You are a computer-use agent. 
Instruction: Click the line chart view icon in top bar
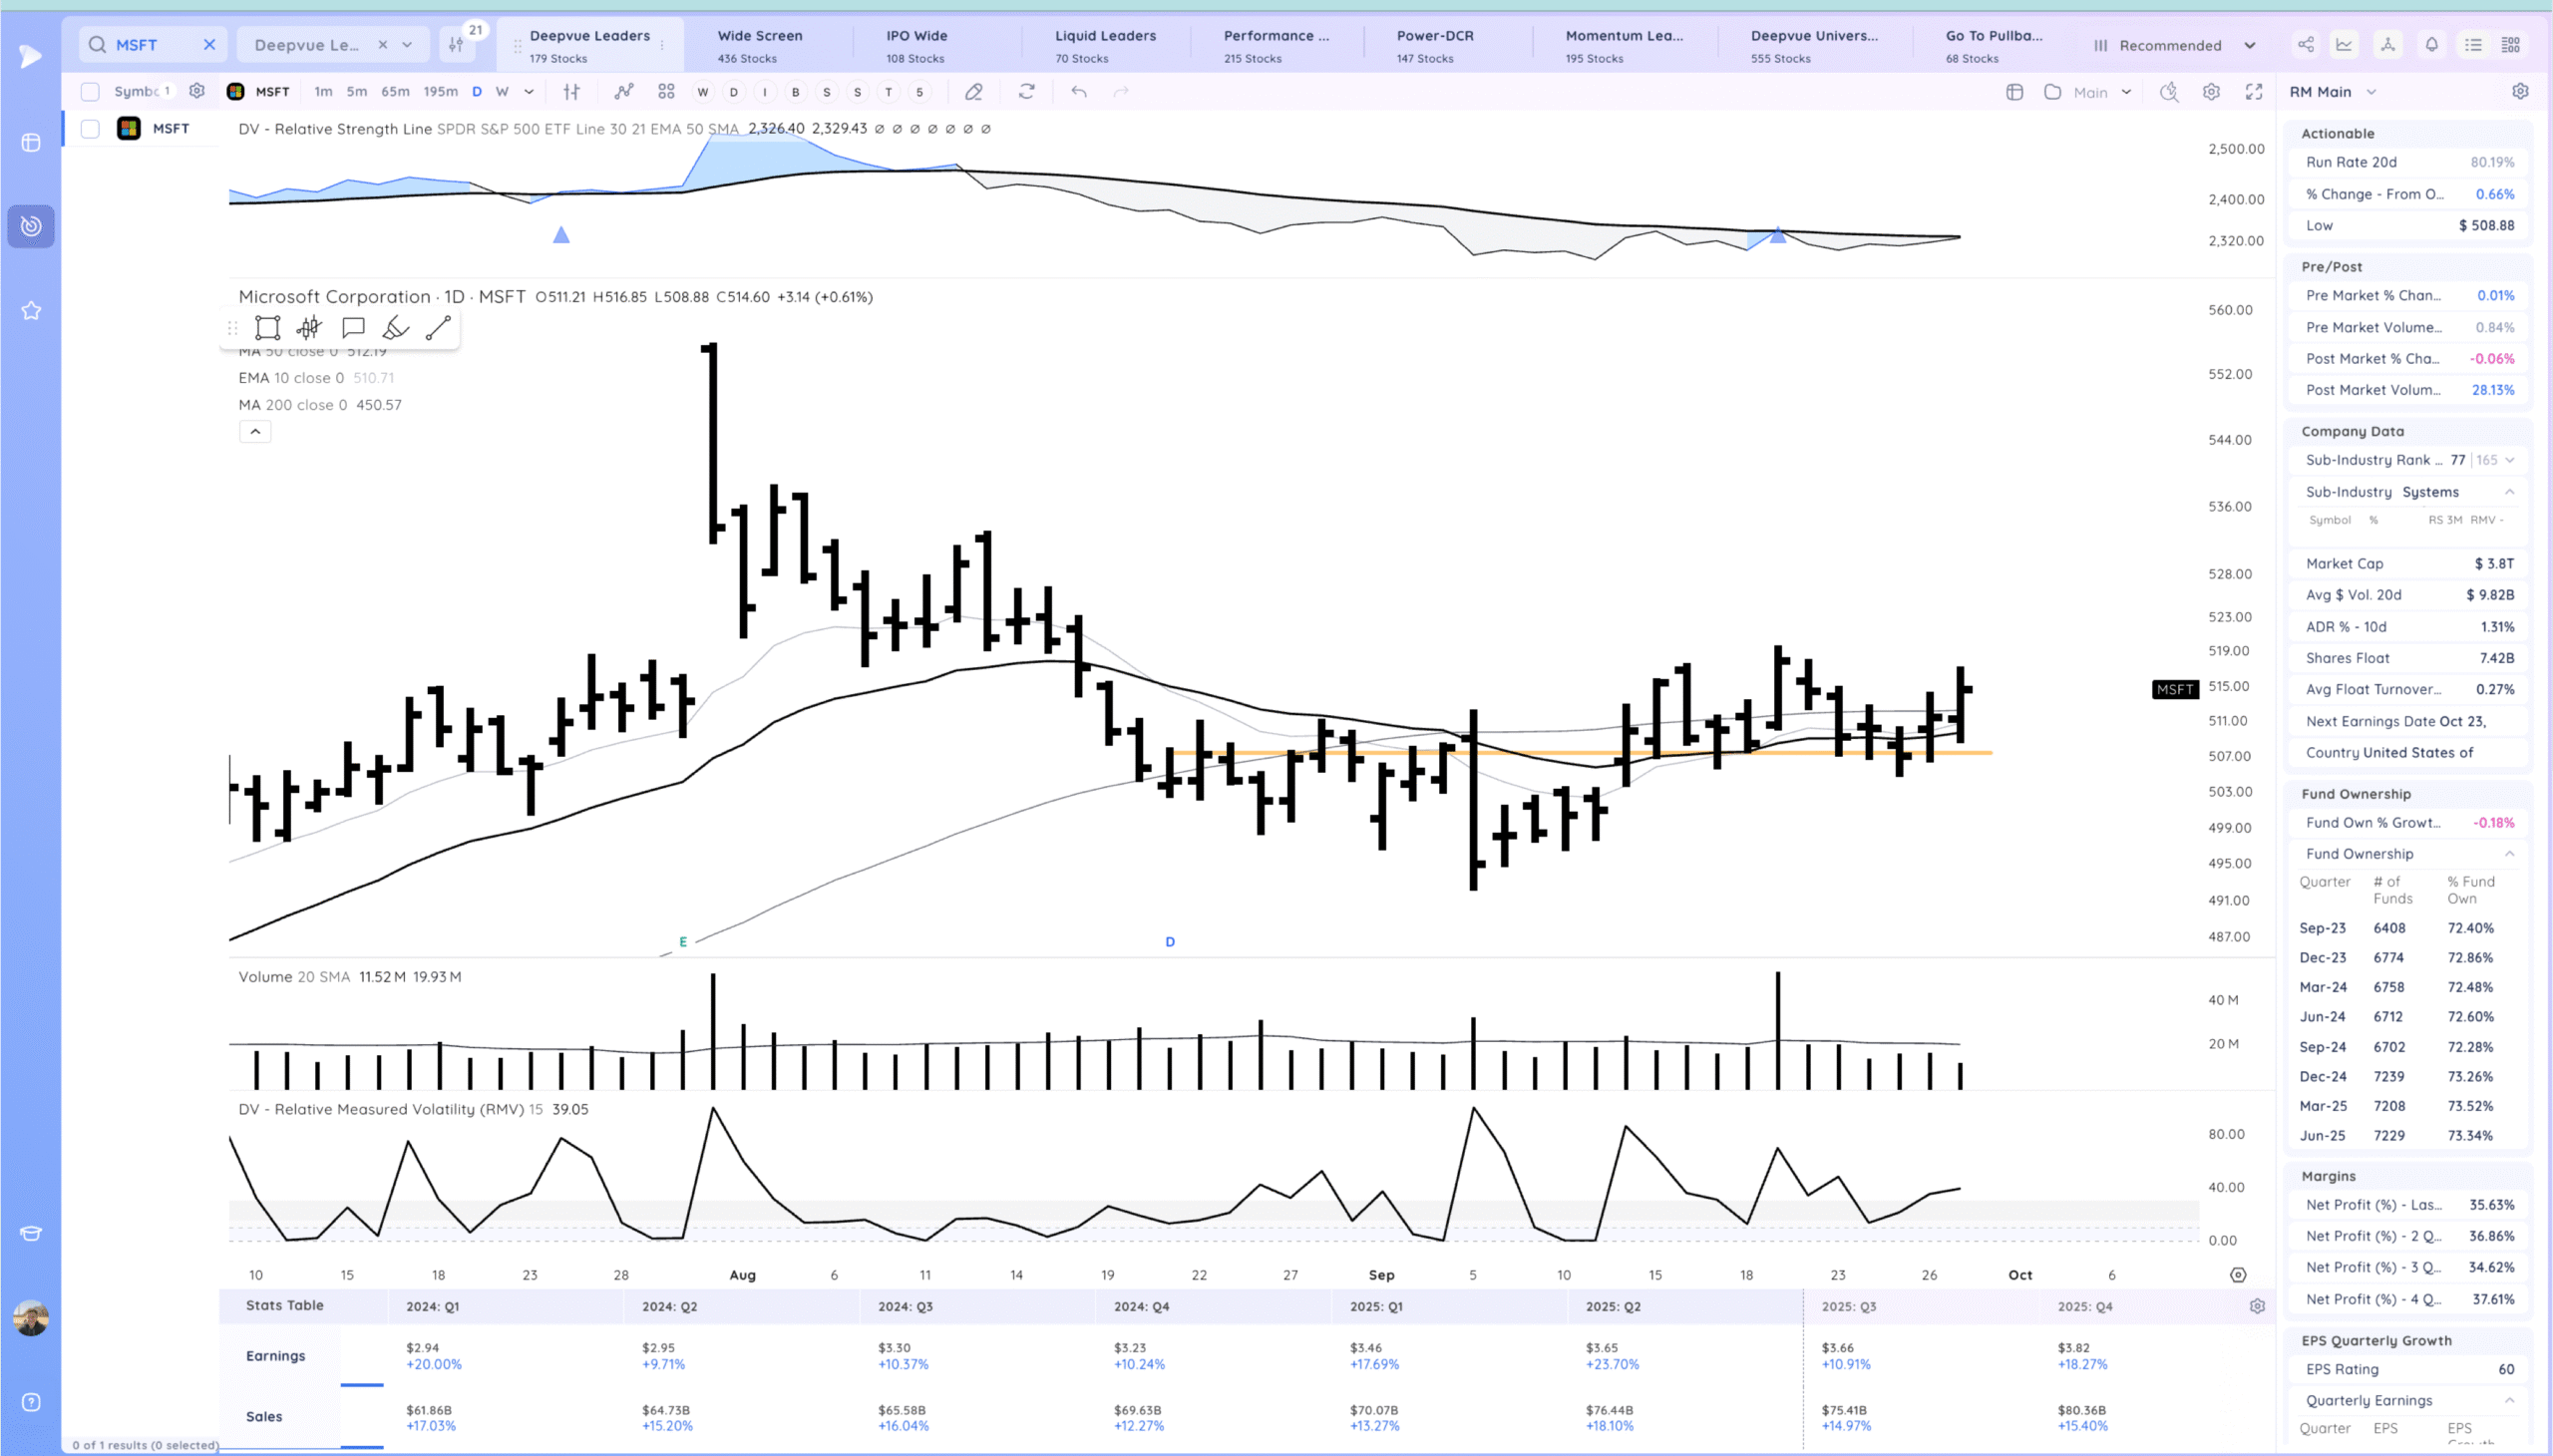(x=2344, y=45)
